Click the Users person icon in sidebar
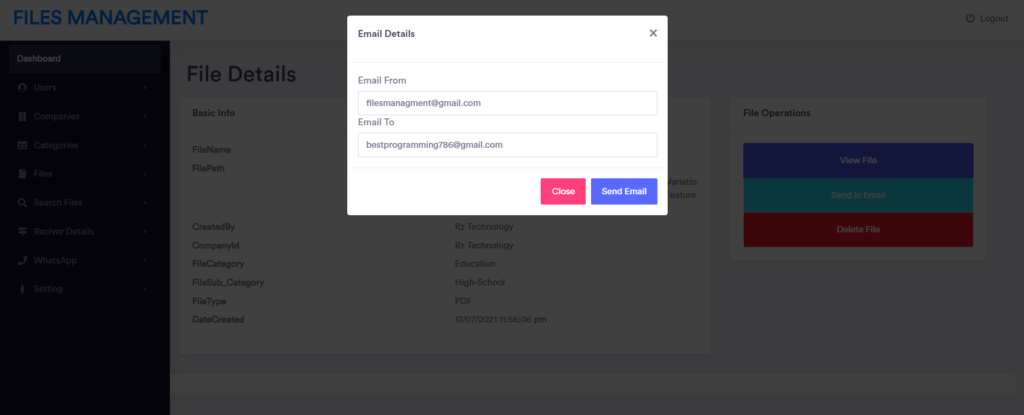Viewport: 1024px width, 415px height. click(x=22, y=88)
